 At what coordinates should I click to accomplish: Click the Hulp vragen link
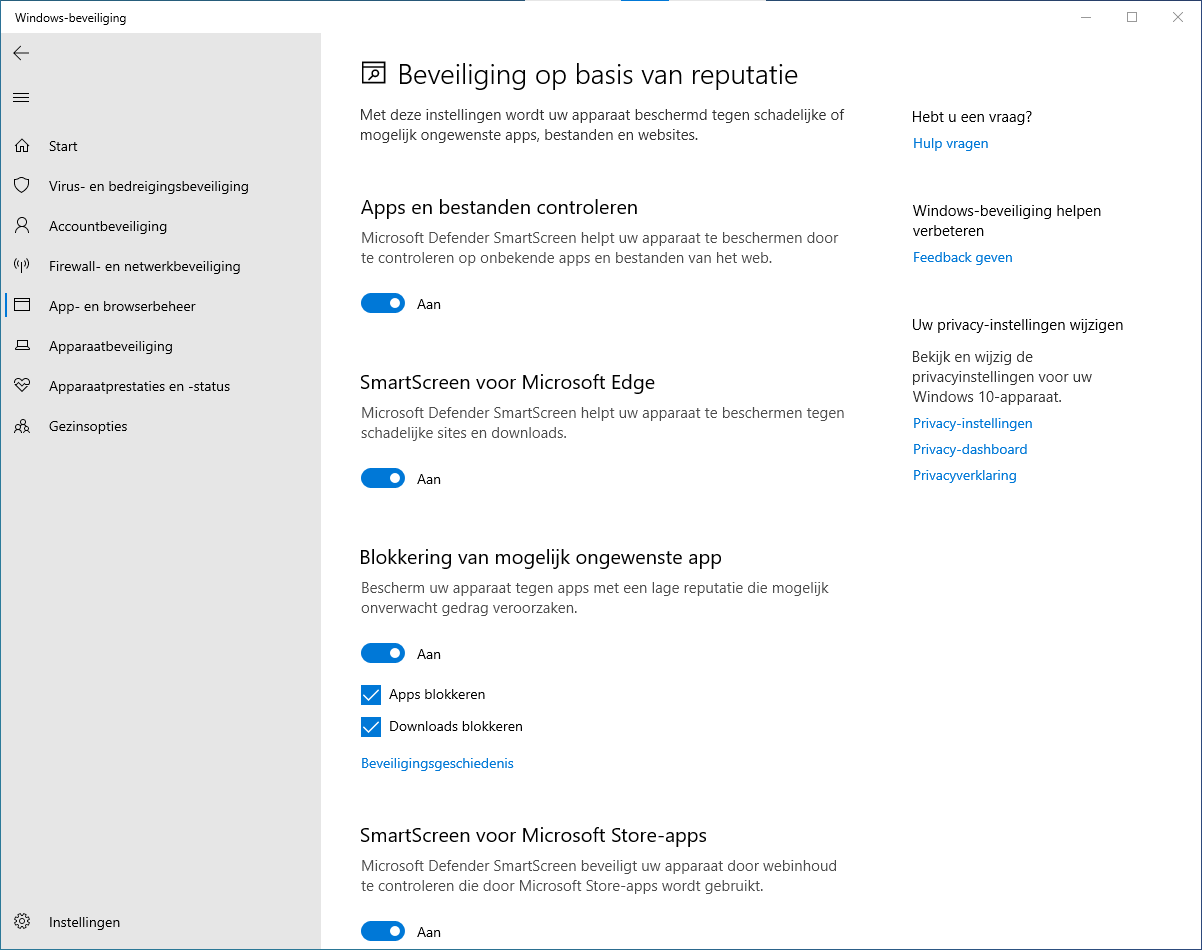click(950, 143)
